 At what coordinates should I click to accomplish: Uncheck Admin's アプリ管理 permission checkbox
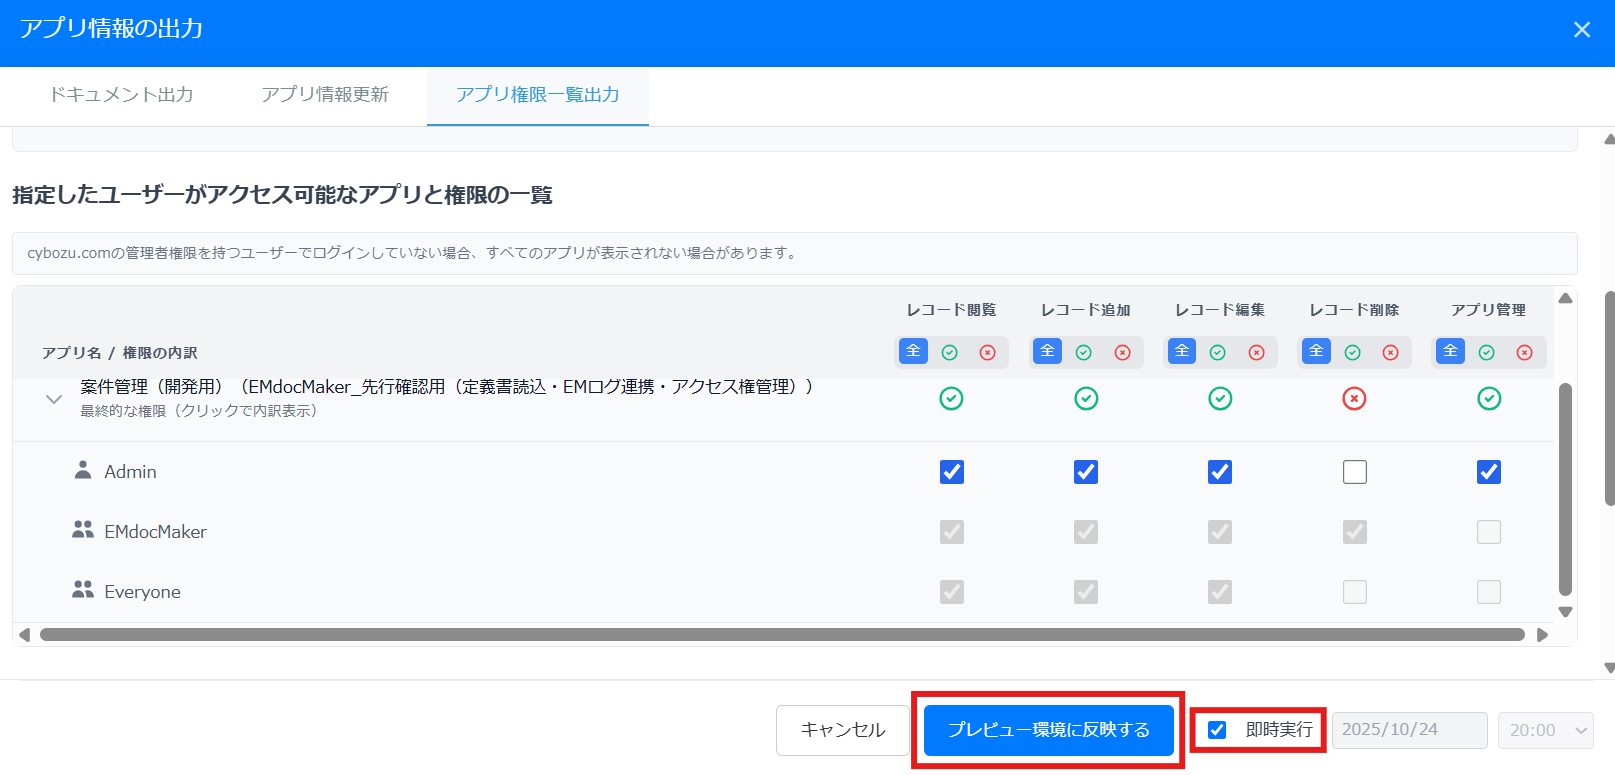pyautogui.click(x=1488, y=472)
